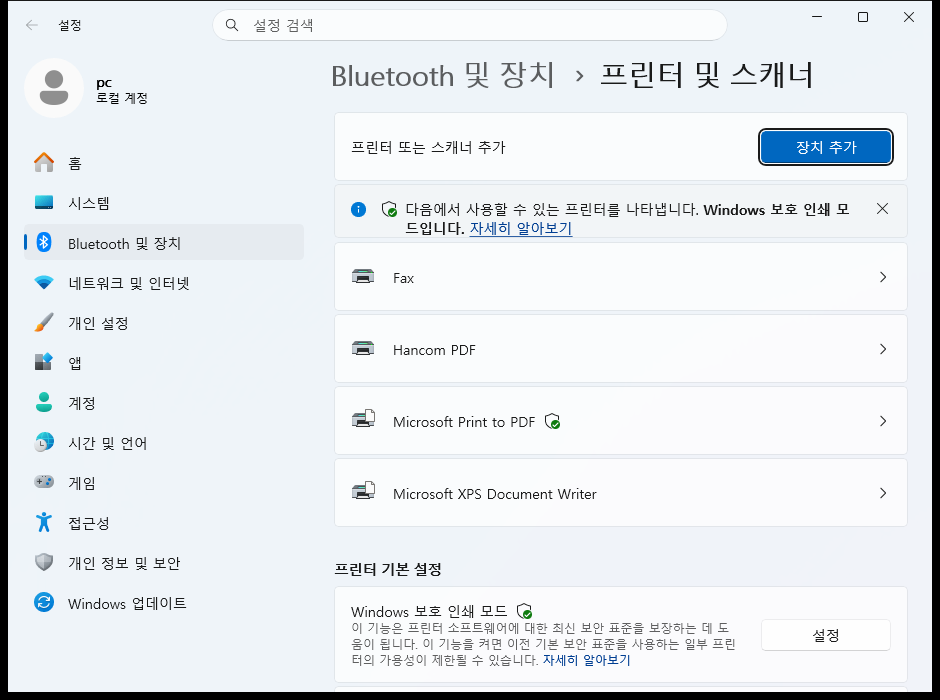Open 네트워크 및 인터넷 settings
Screen dimensions: 940x700
tap(164, 282)
